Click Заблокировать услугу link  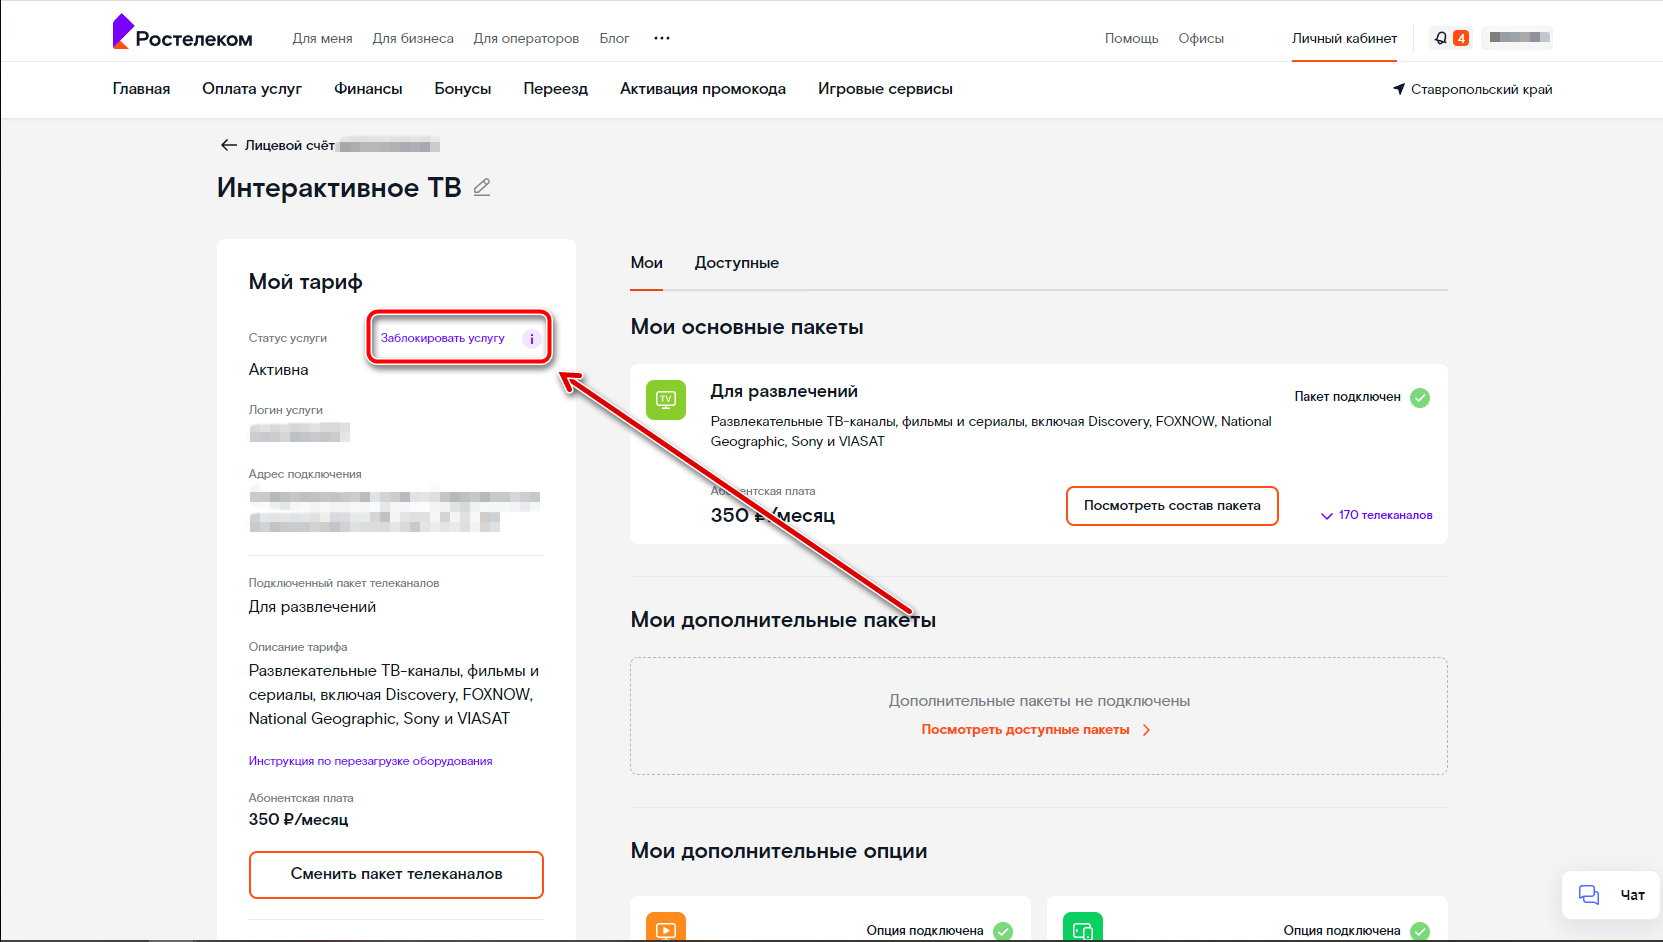point(442,338)
